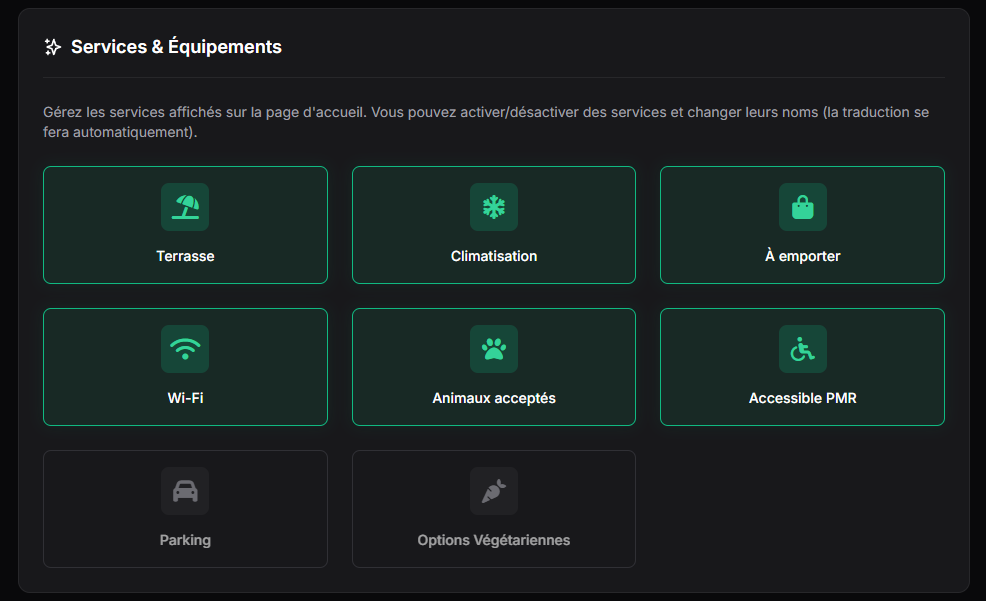Click the Wi-Fi signal icon

click(x=185, y=349)
